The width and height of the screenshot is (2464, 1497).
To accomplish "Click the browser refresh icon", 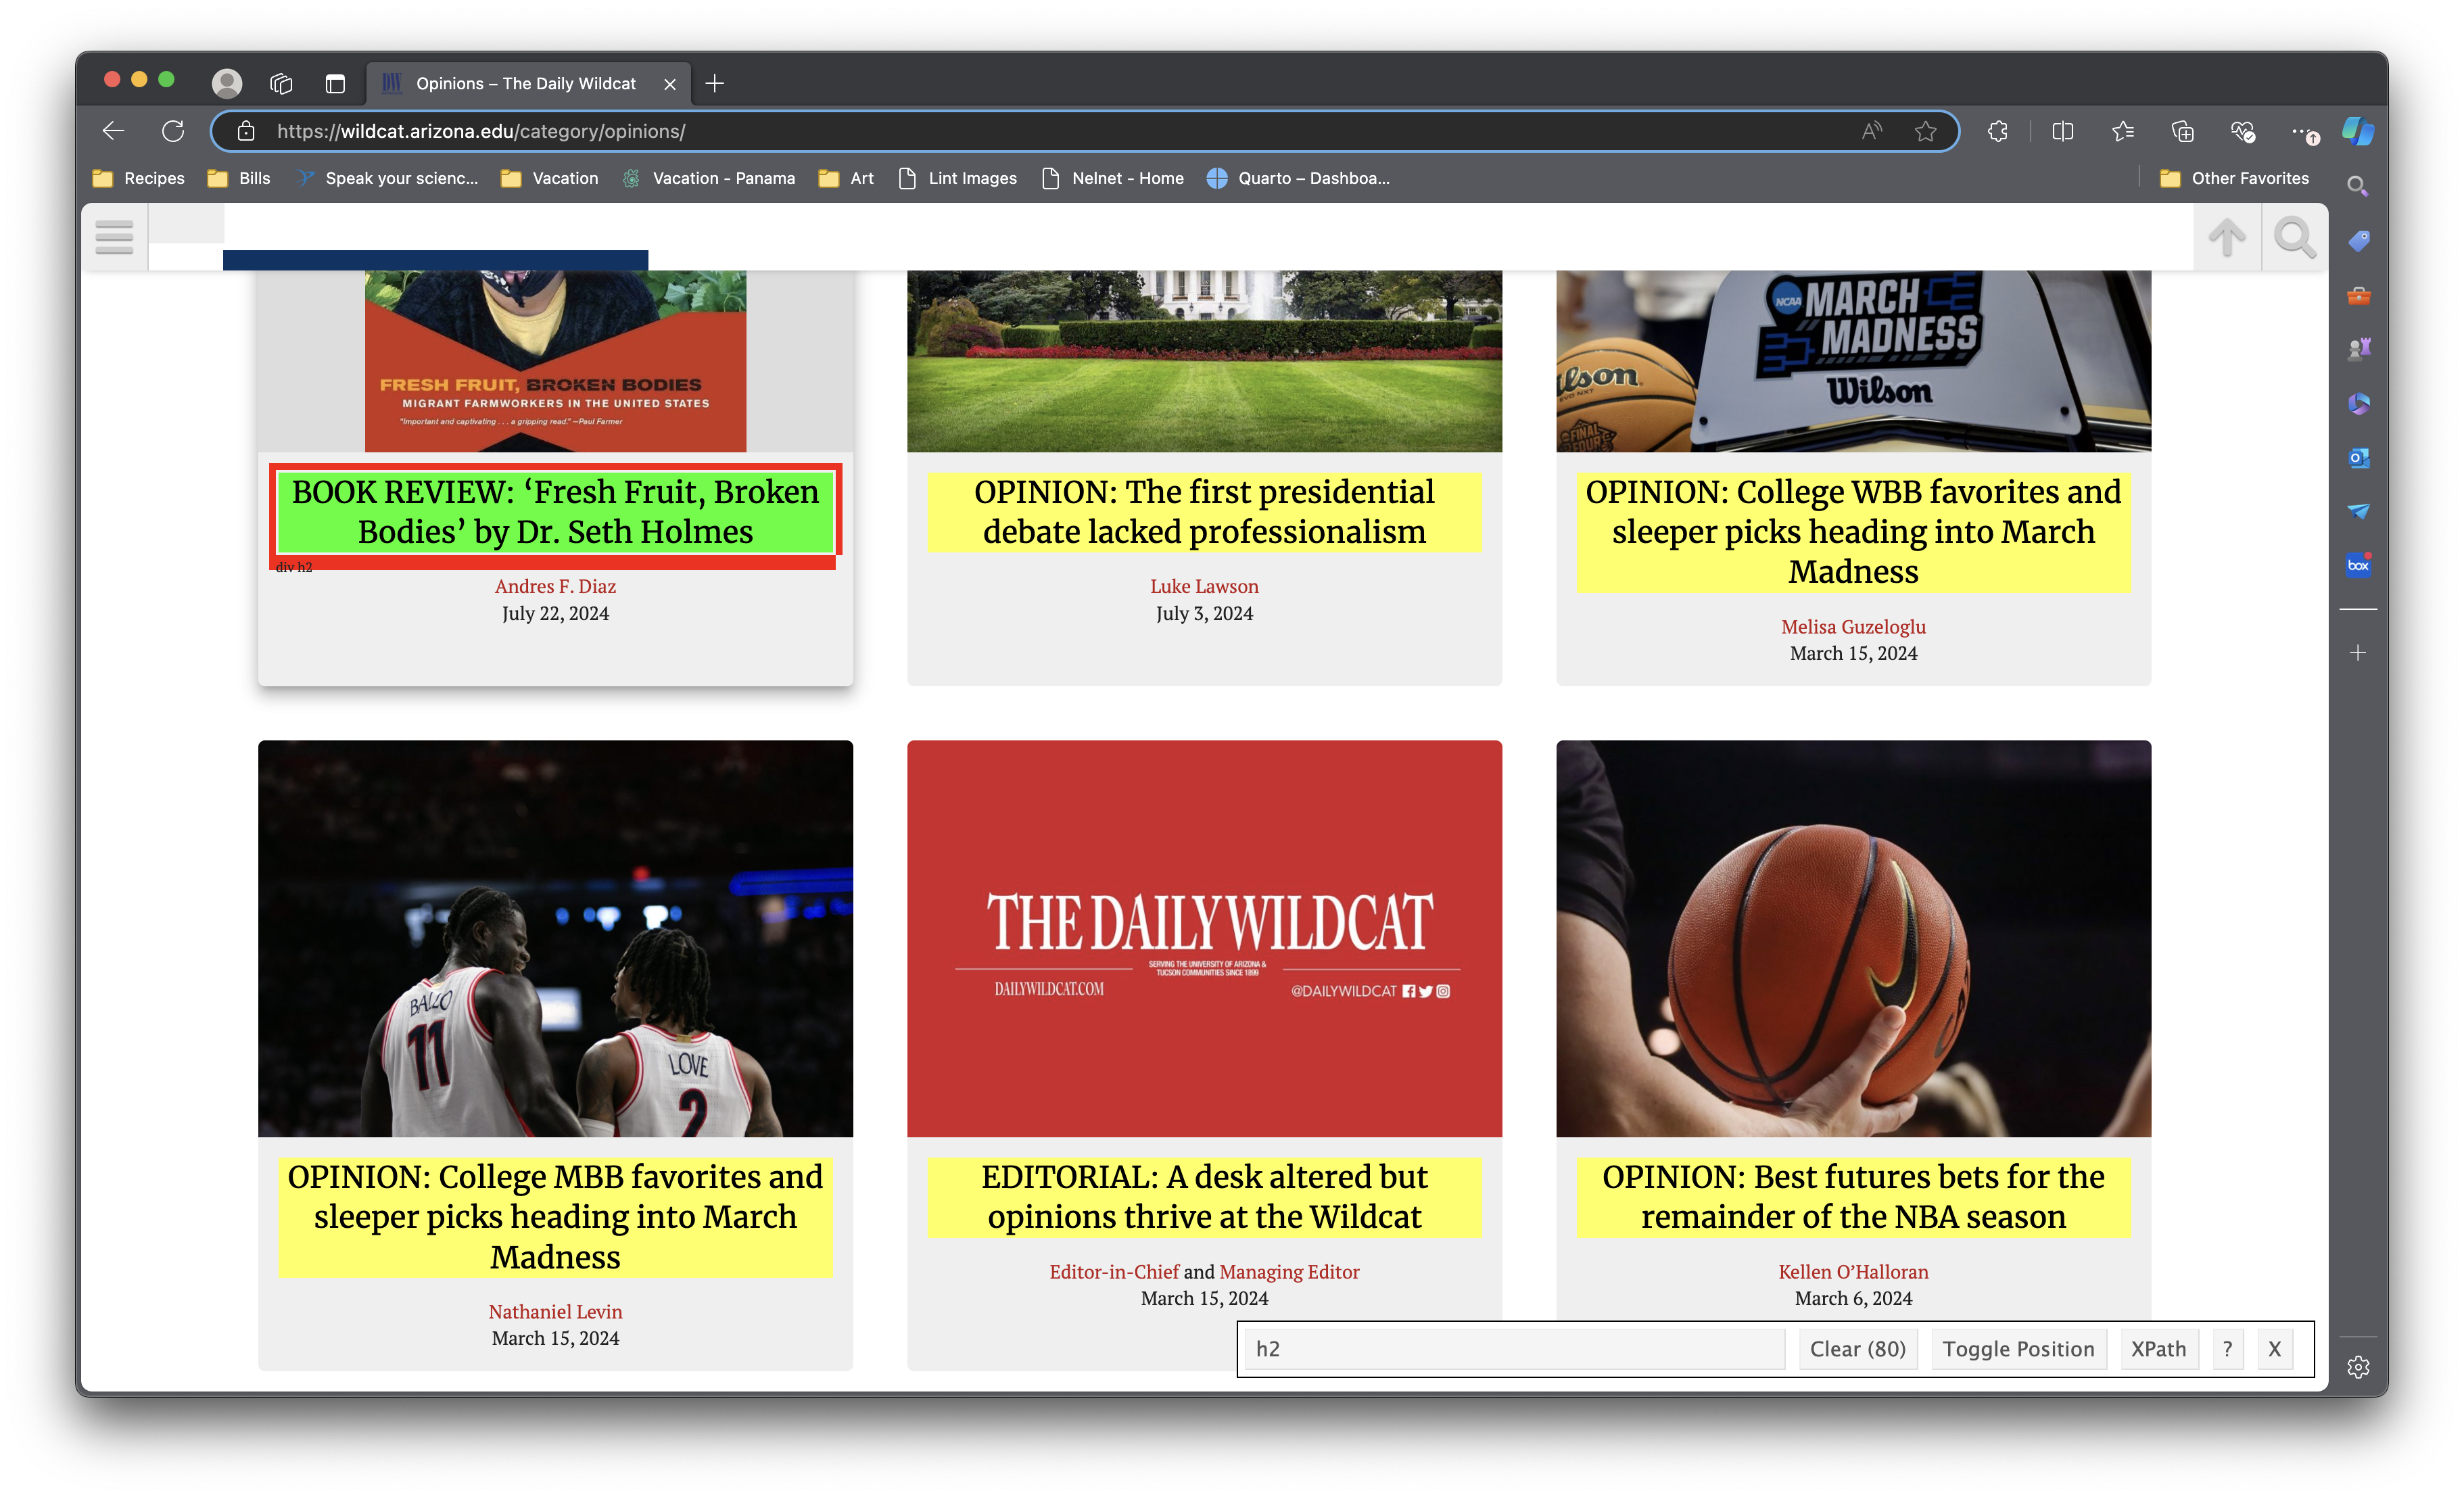I will point(173,131).
